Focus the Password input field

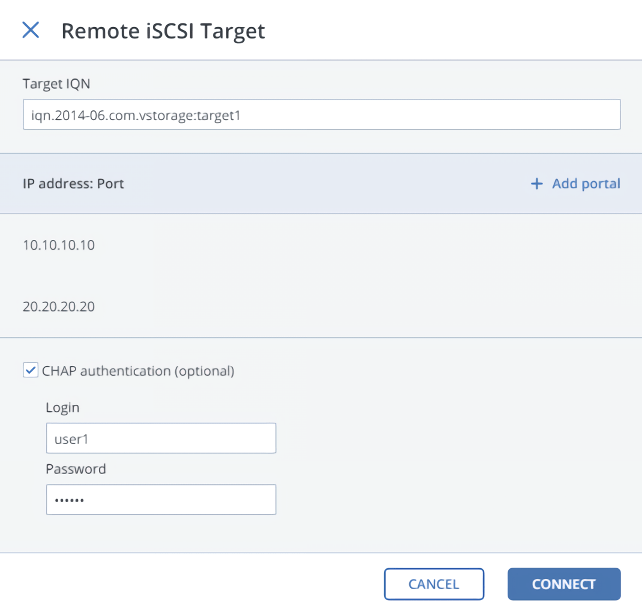[x=161, y=499]
